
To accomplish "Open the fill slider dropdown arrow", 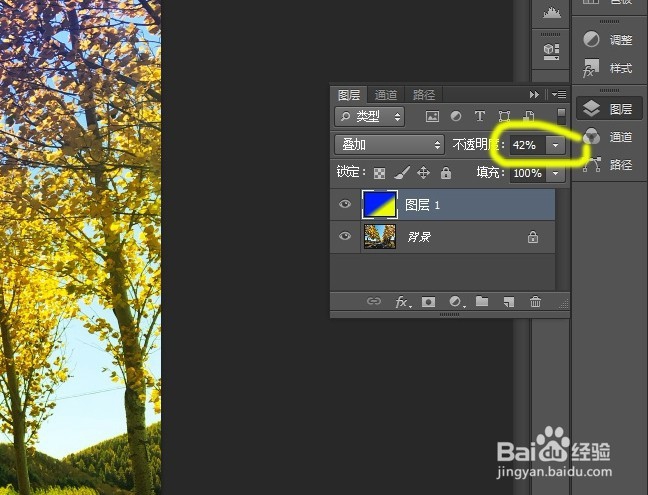I will 555,173.
